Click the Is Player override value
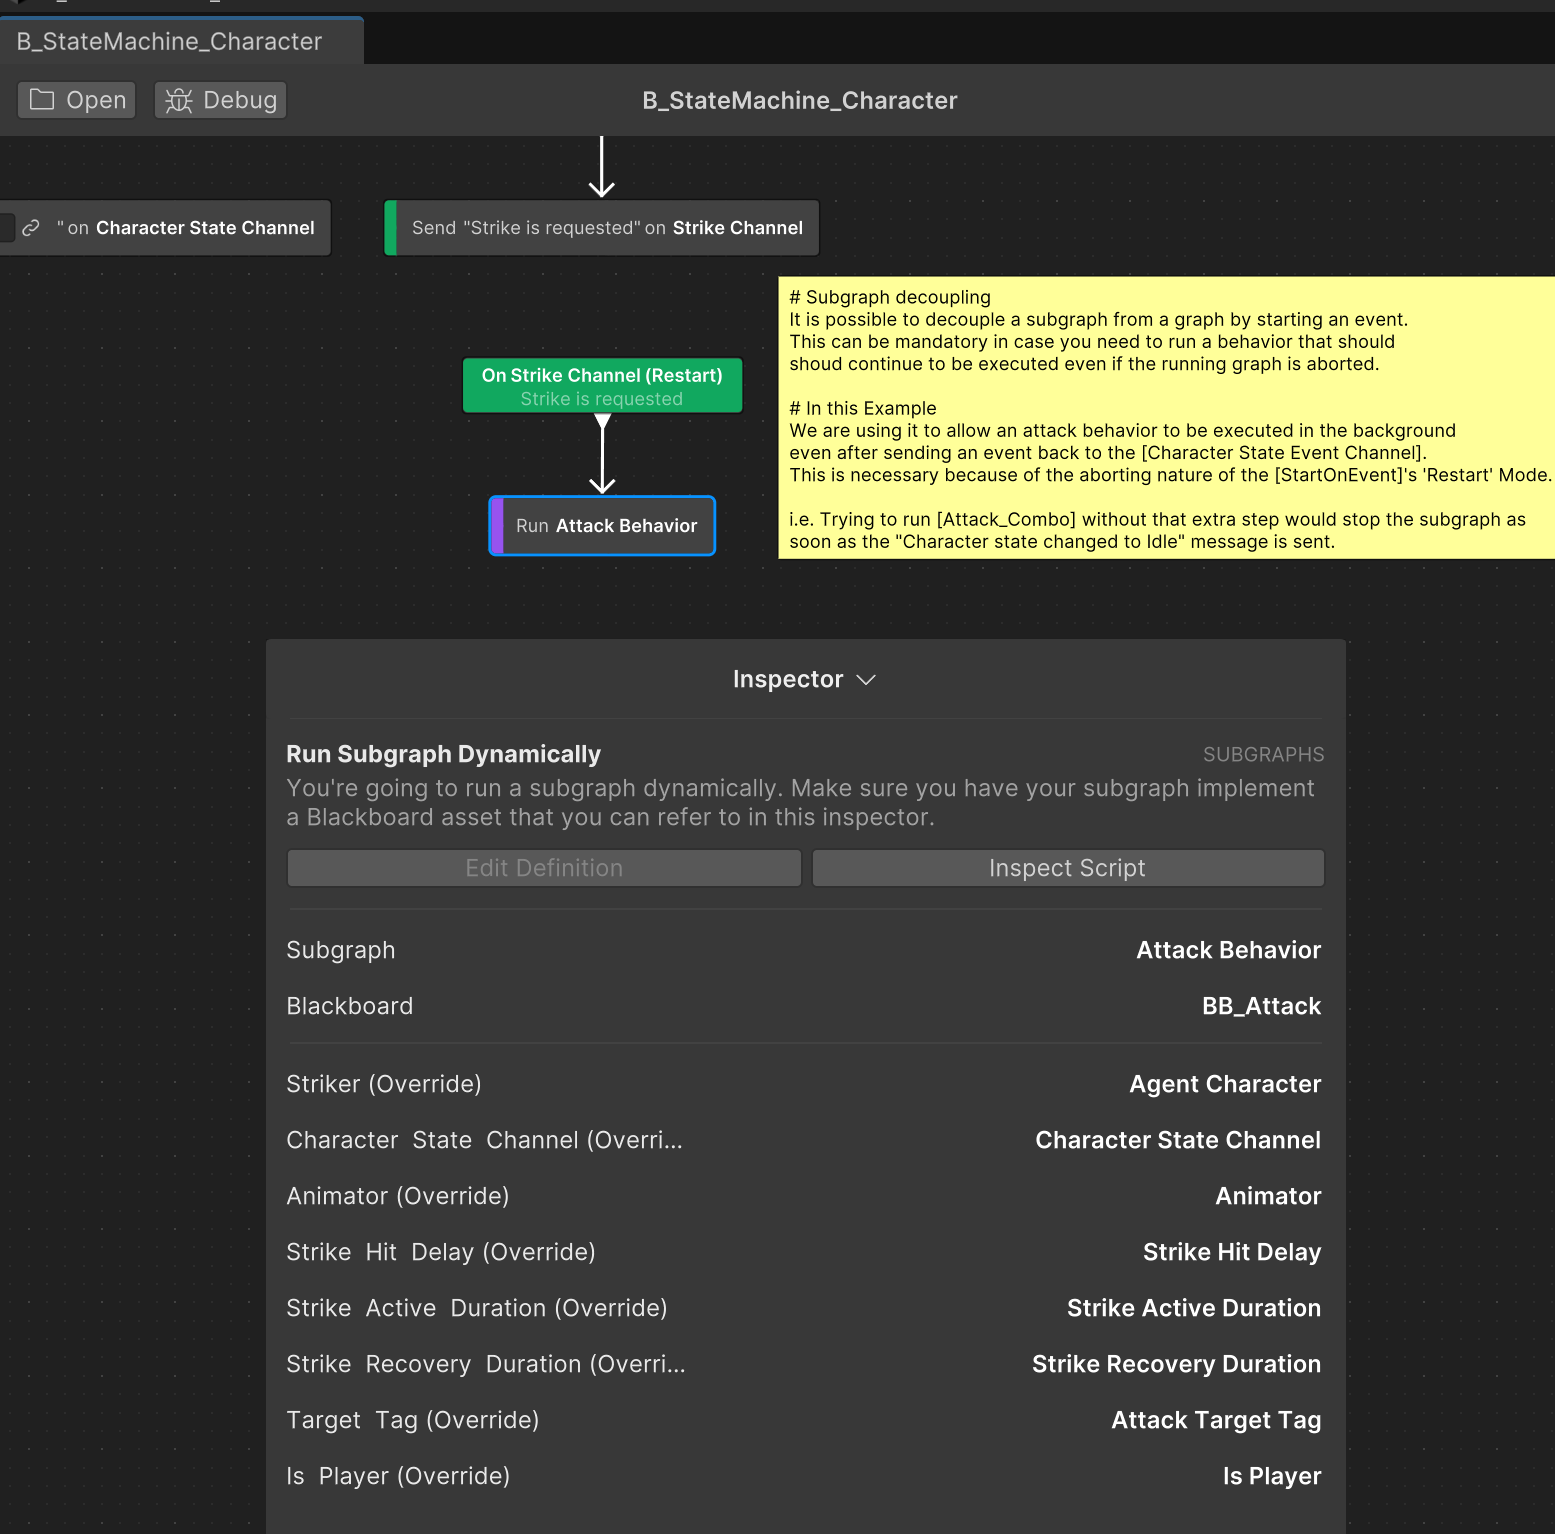This screenshot has height=1534, width=1555. (1271, 1475)
